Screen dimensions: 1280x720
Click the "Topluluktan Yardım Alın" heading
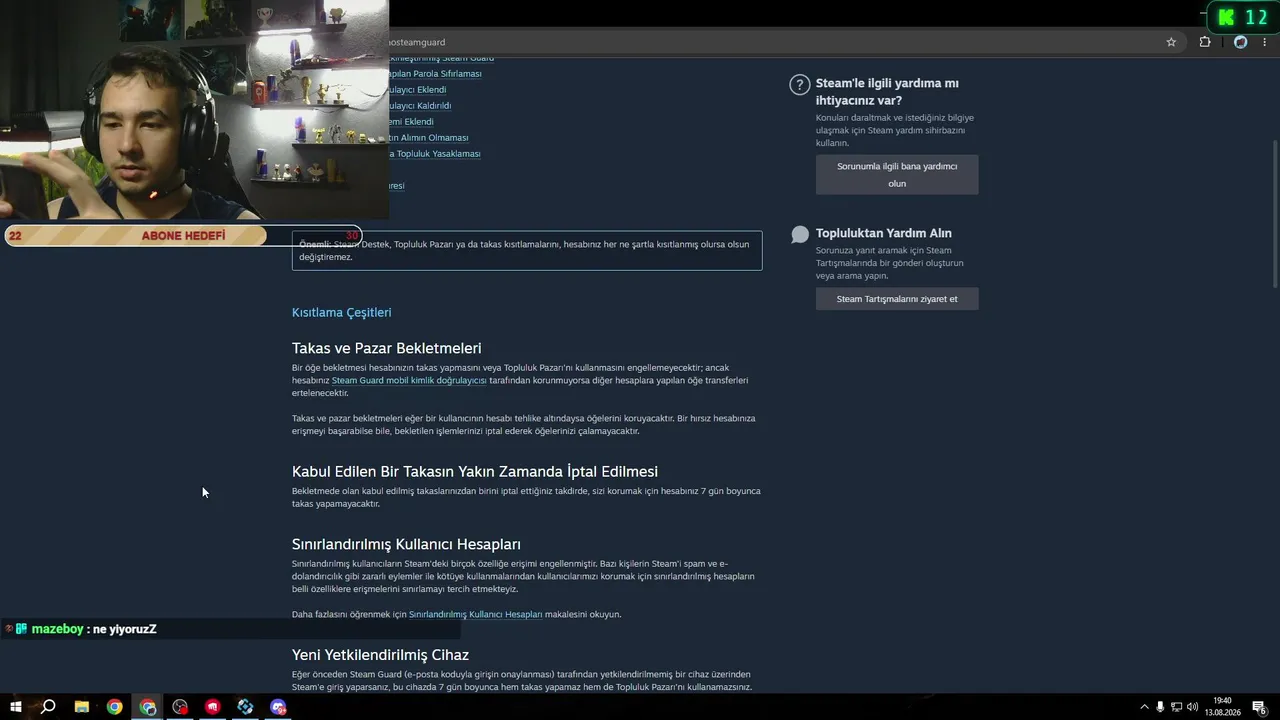(x=884, y=234)
